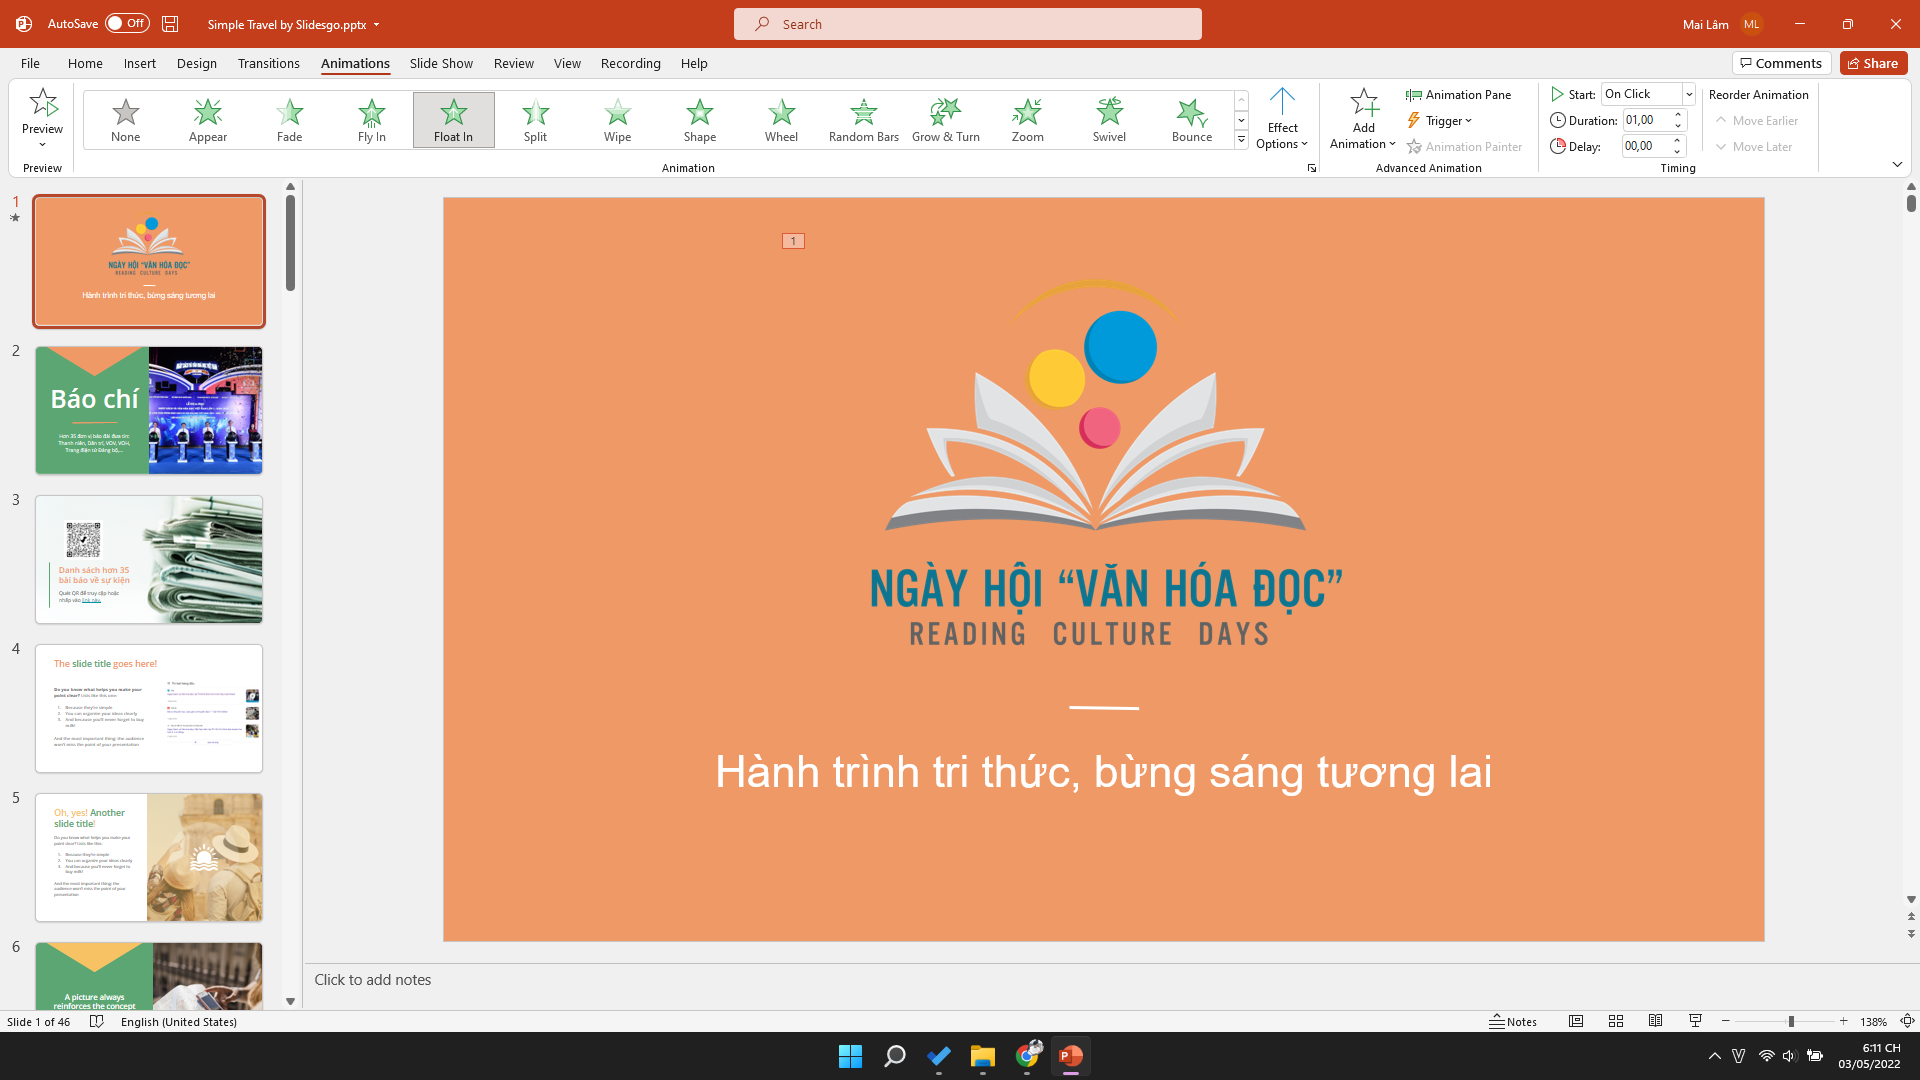Switch to Reading View
The image size is (1920, 1080).
pos(1656,1021)
